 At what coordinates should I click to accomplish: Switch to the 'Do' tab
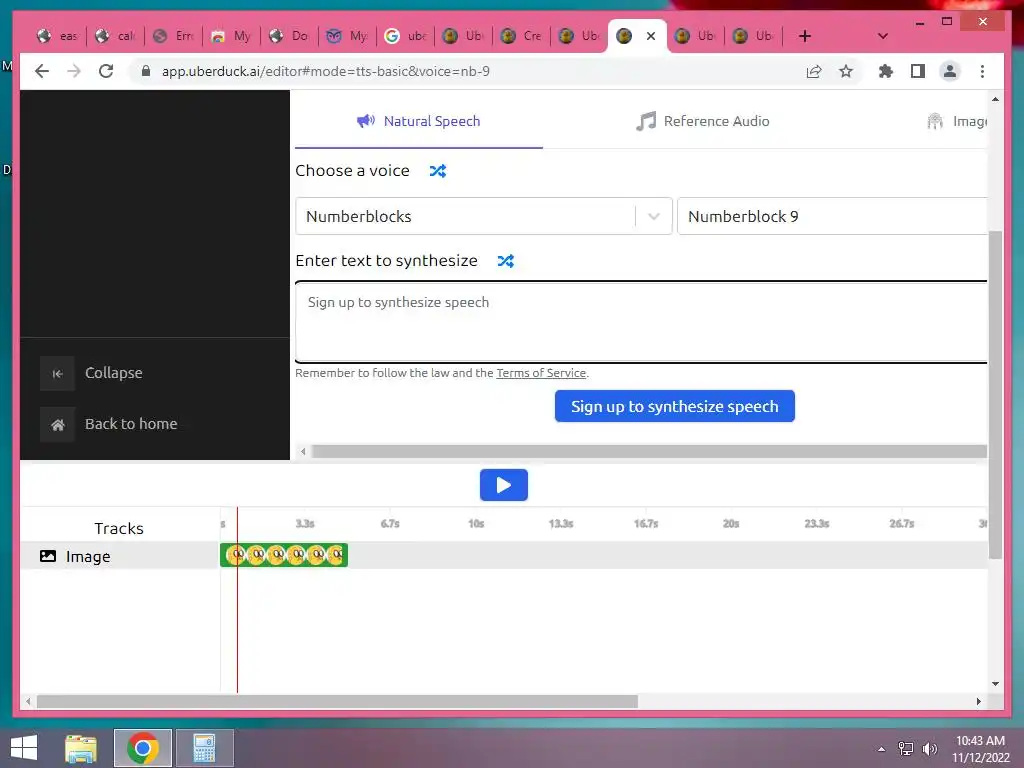[x=289, y=36]
